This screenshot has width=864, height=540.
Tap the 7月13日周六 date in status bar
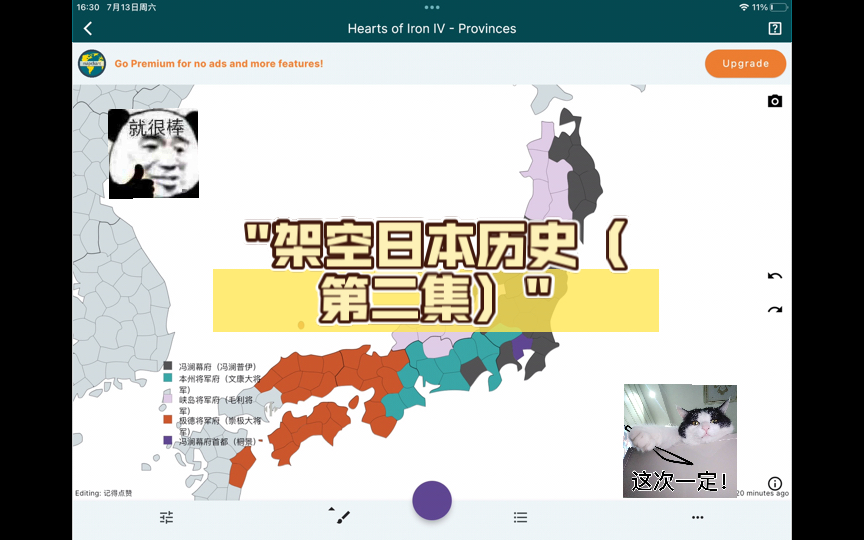(131, 7)
